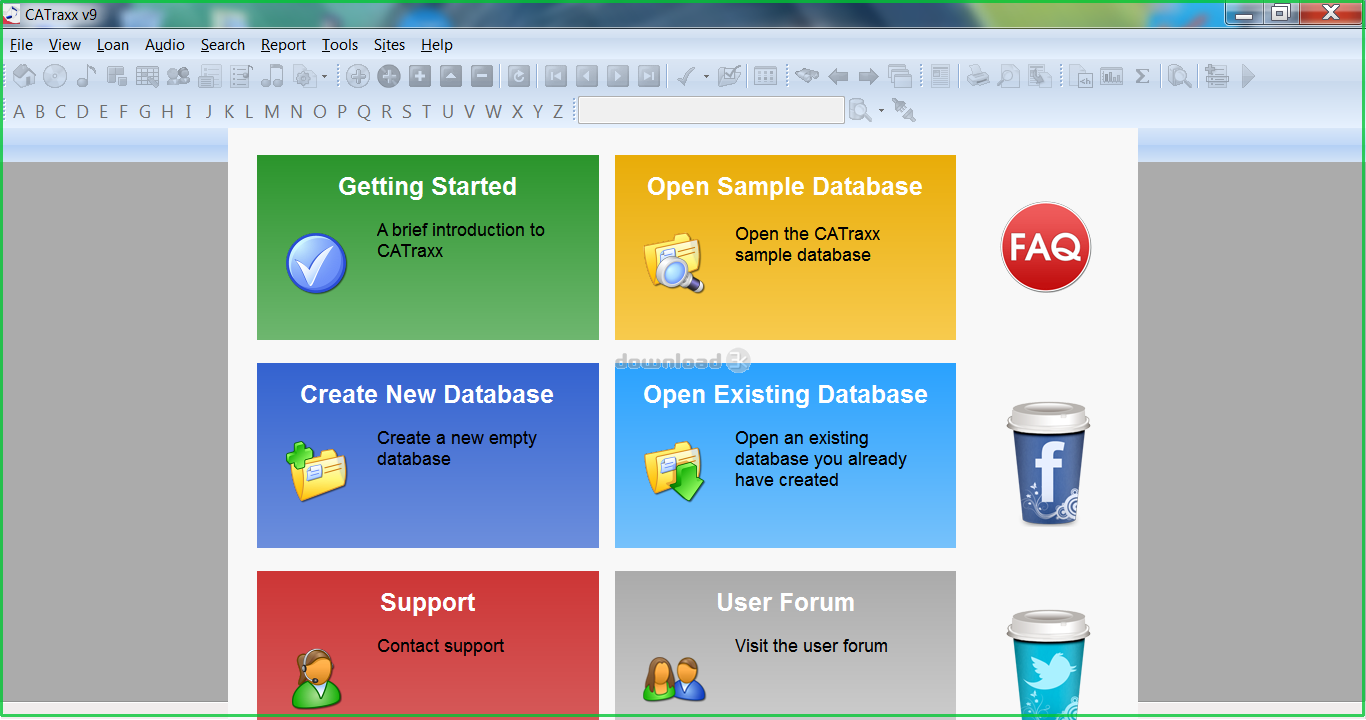Choose the Create New Database tile
The width and height of the screenshot is (1366, 720).
pyautogui.click(x=428, y=455)
